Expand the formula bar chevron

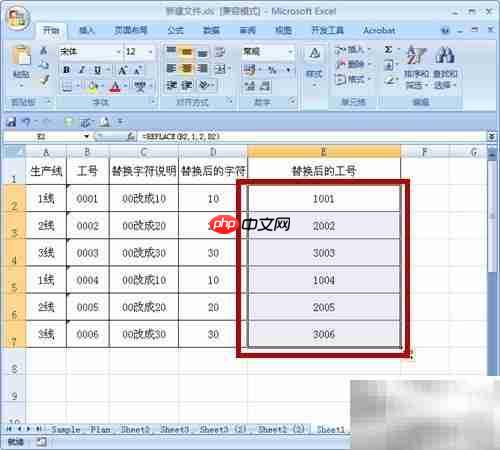coord(492,136)
